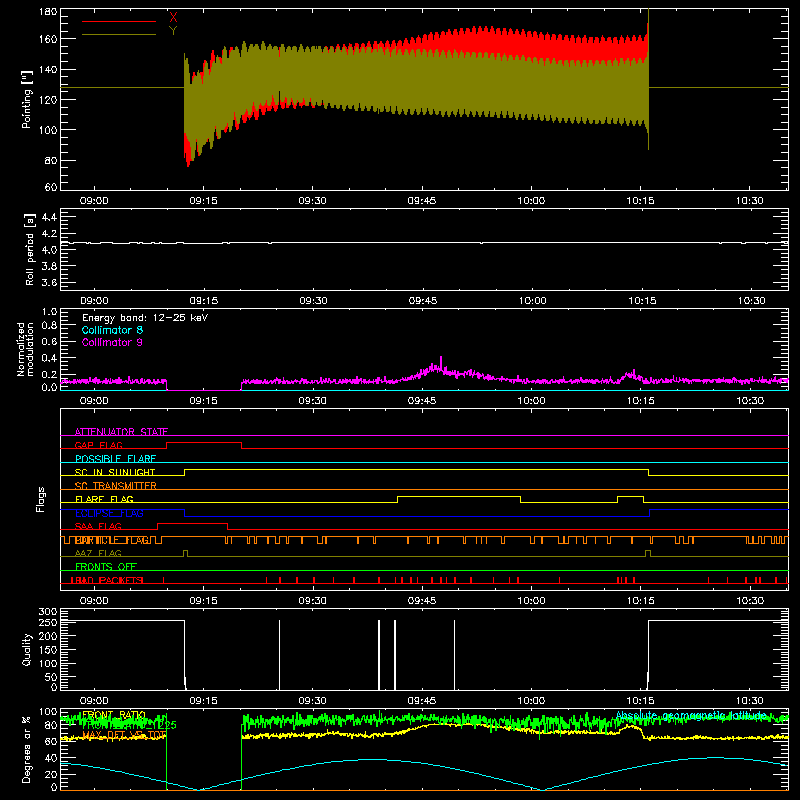Click the Collimator 8 legend label

coord(112,330)
